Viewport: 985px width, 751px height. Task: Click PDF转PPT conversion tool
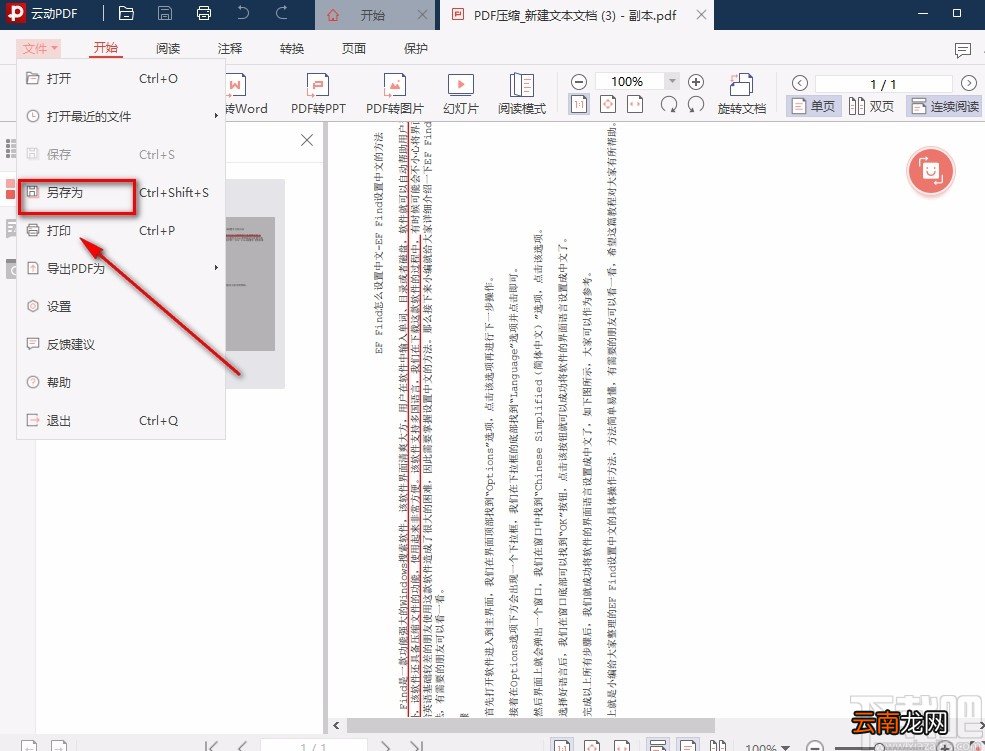pos(318,94)
